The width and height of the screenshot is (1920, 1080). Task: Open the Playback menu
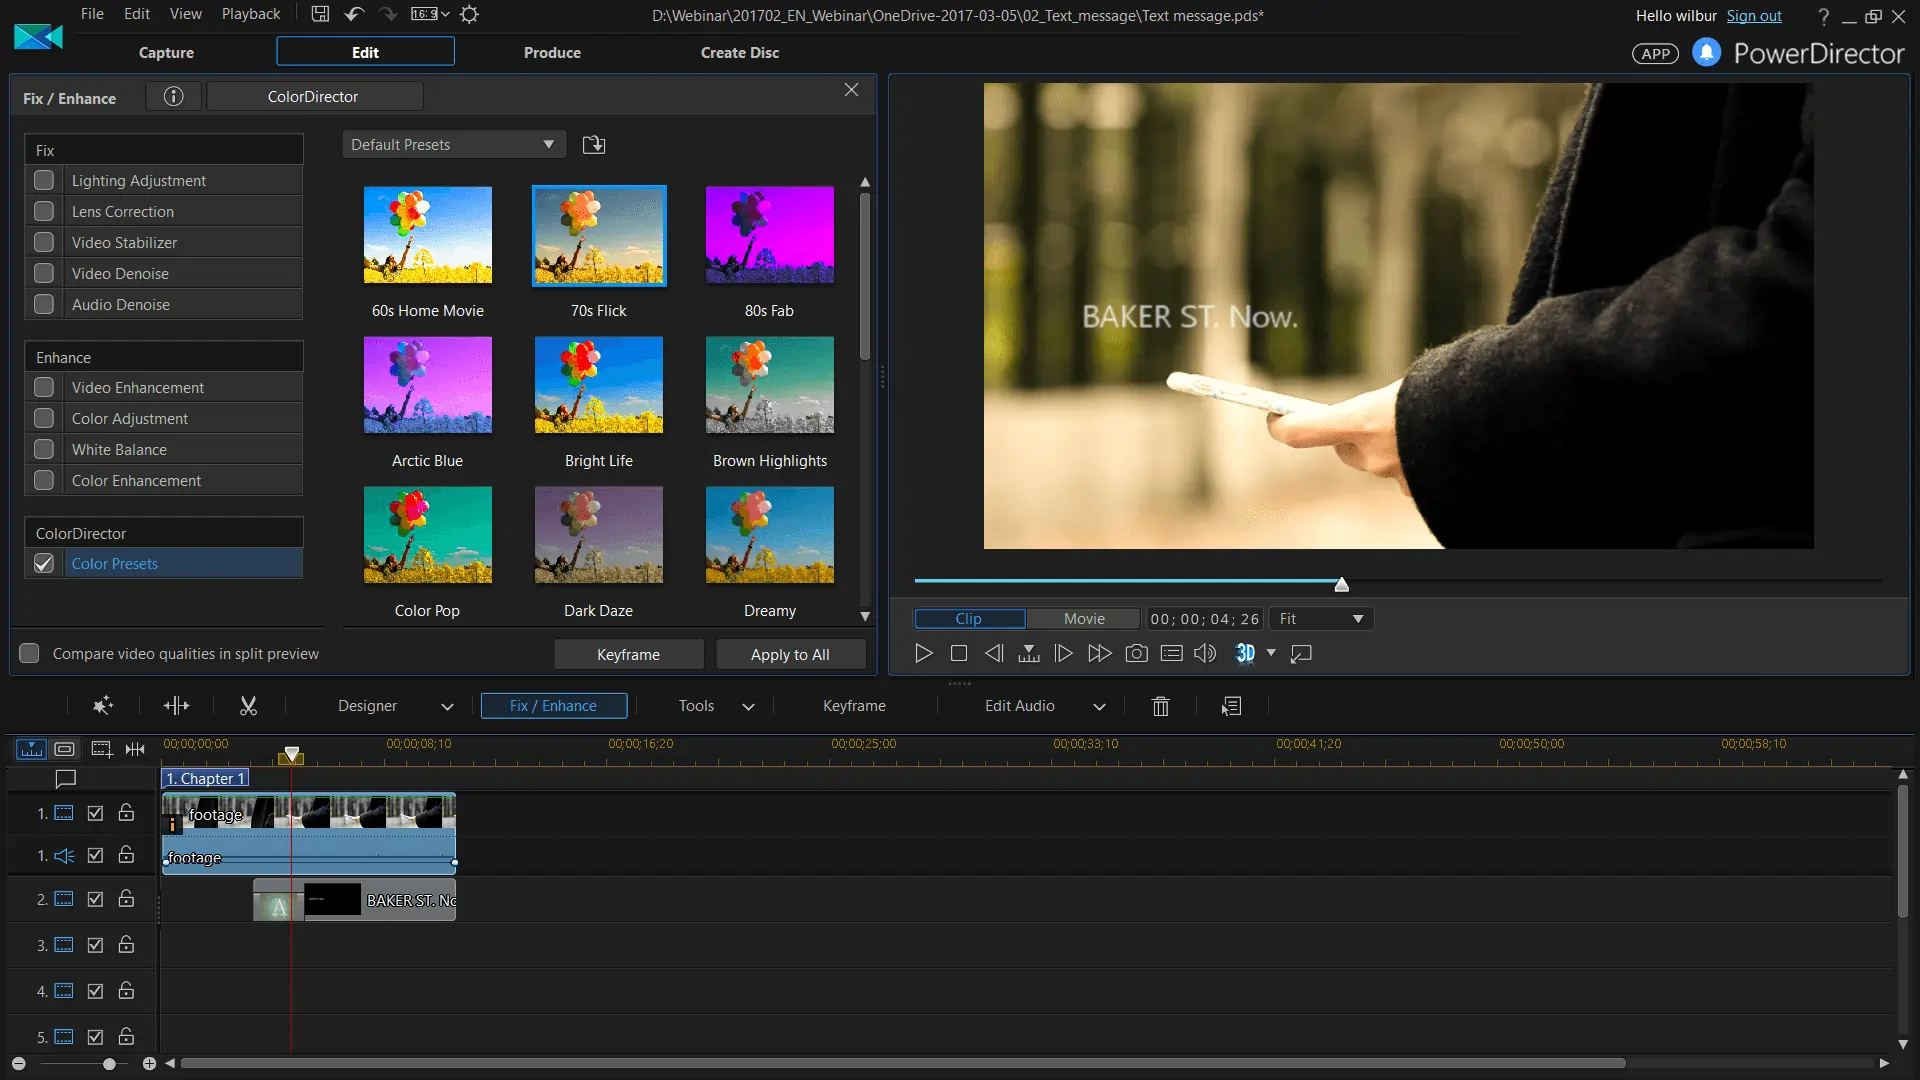click(x=250, y=13)
